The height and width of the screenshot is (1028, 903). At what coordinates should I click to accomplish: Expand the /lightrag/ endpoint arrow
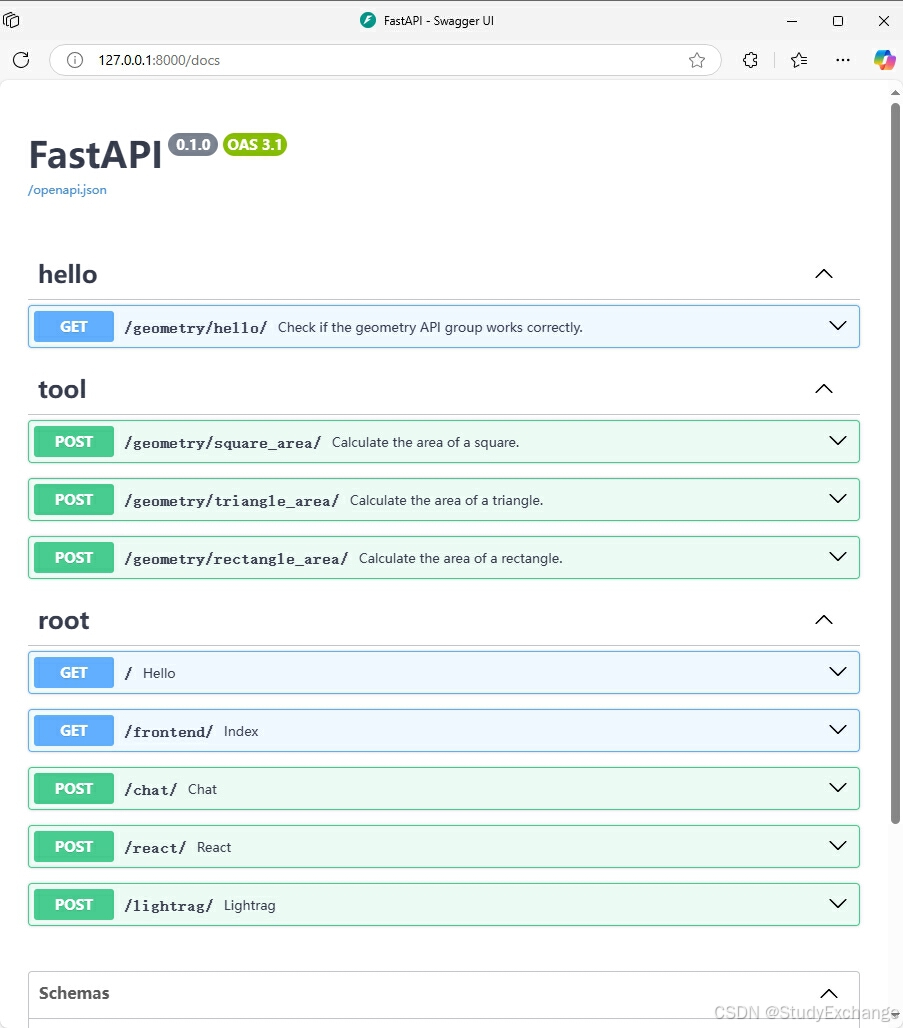click(837, 903)
